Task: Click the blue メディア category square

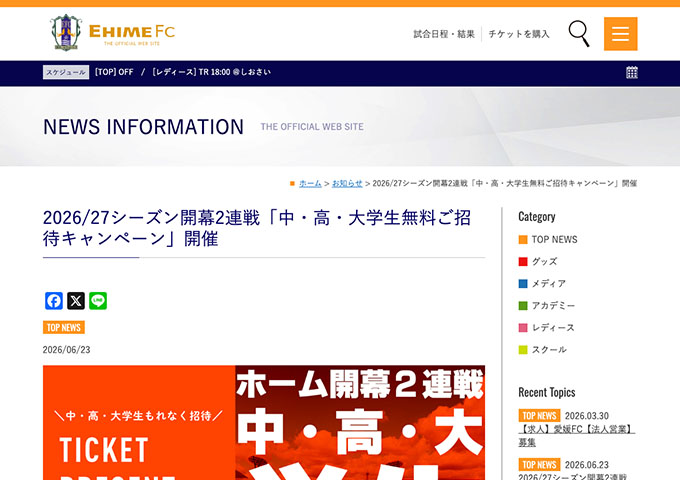Action: [523, 284]
